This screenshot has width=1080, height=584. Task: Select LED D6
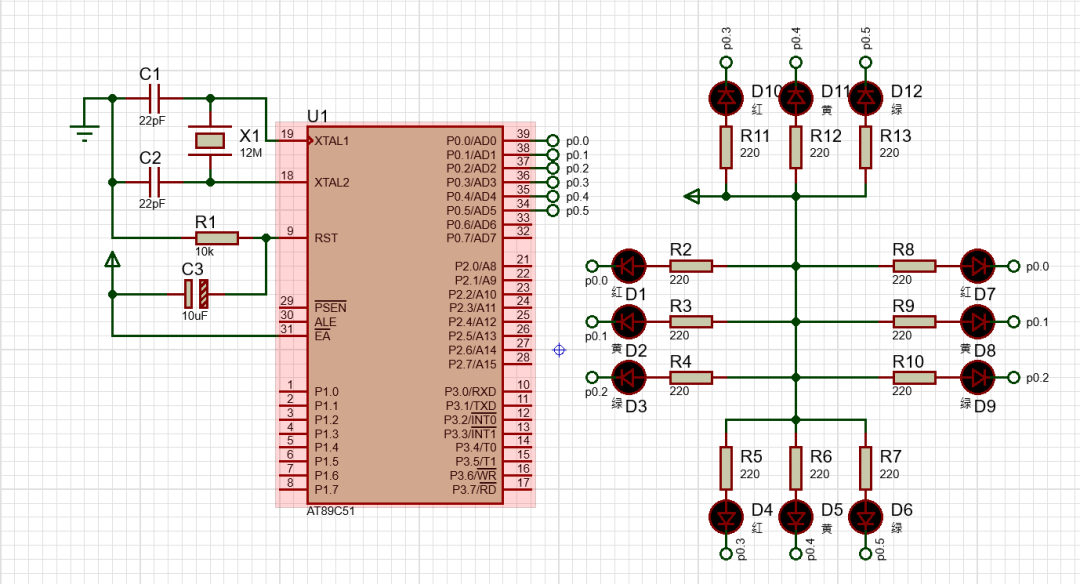click(866, 517)
